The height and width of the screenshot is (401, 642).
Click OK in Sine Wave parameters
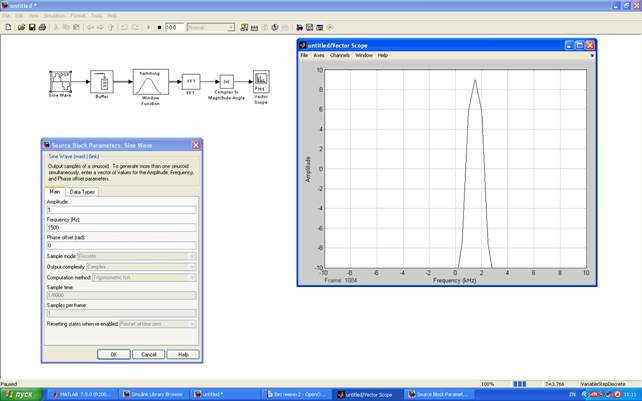[114, 354]
